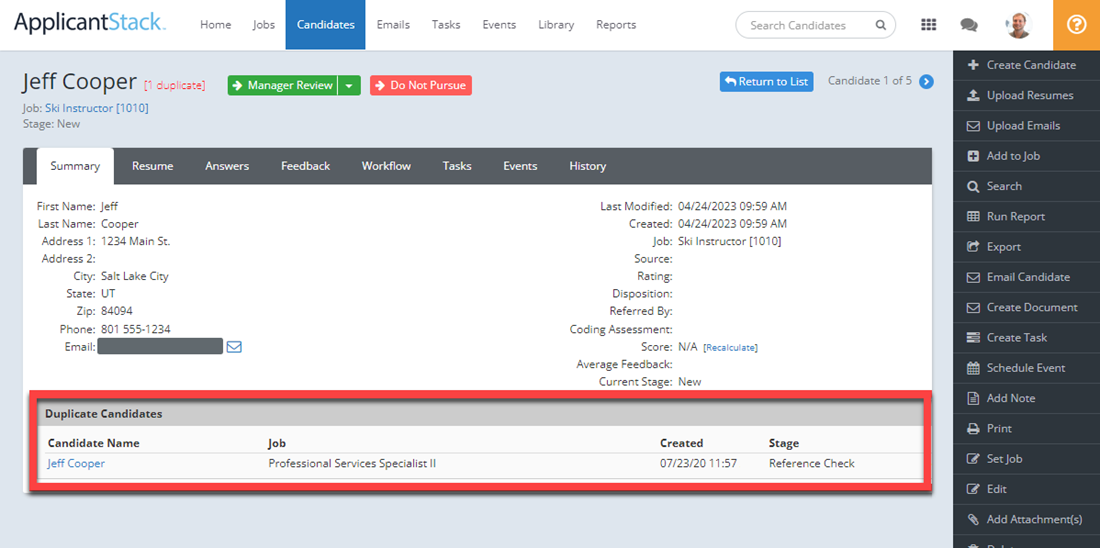Open the candidate Tasks tab
Viewport: 1100px width, 548px height.
[457, 166]
